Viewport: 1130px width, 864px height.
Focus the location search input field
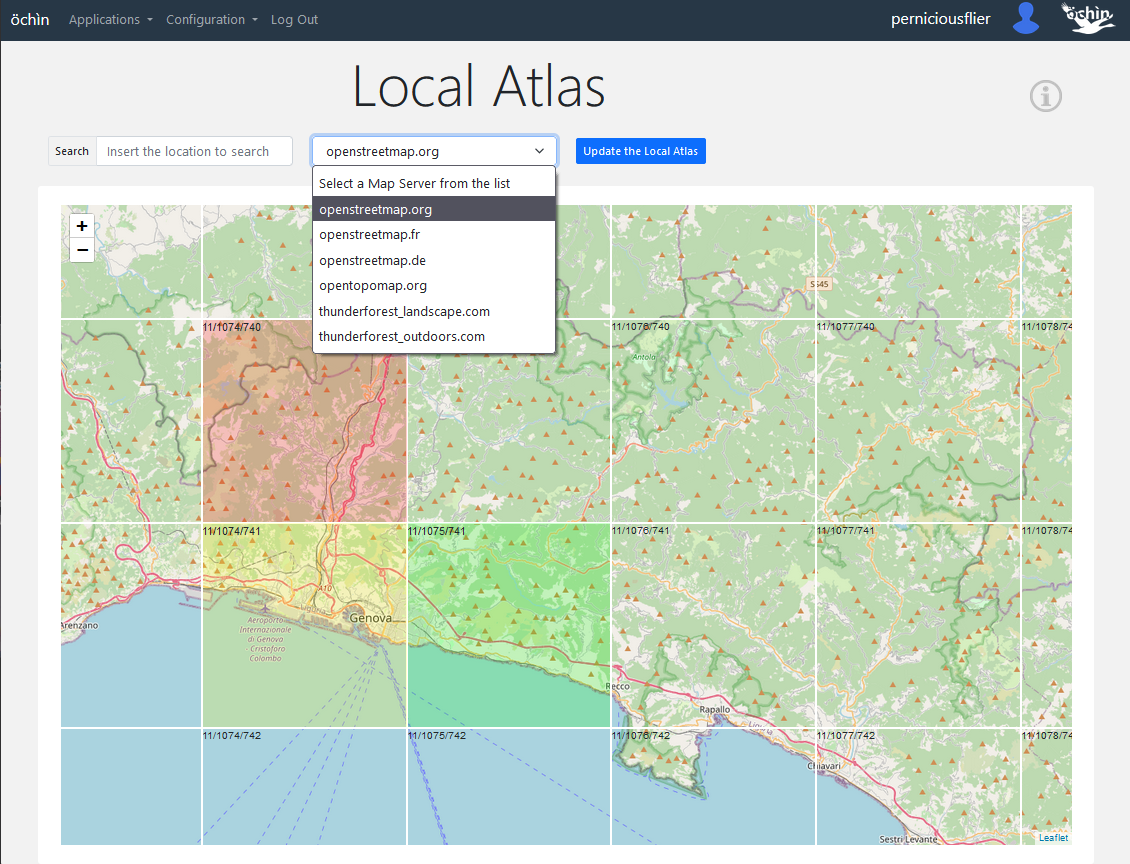coord(195,151)
